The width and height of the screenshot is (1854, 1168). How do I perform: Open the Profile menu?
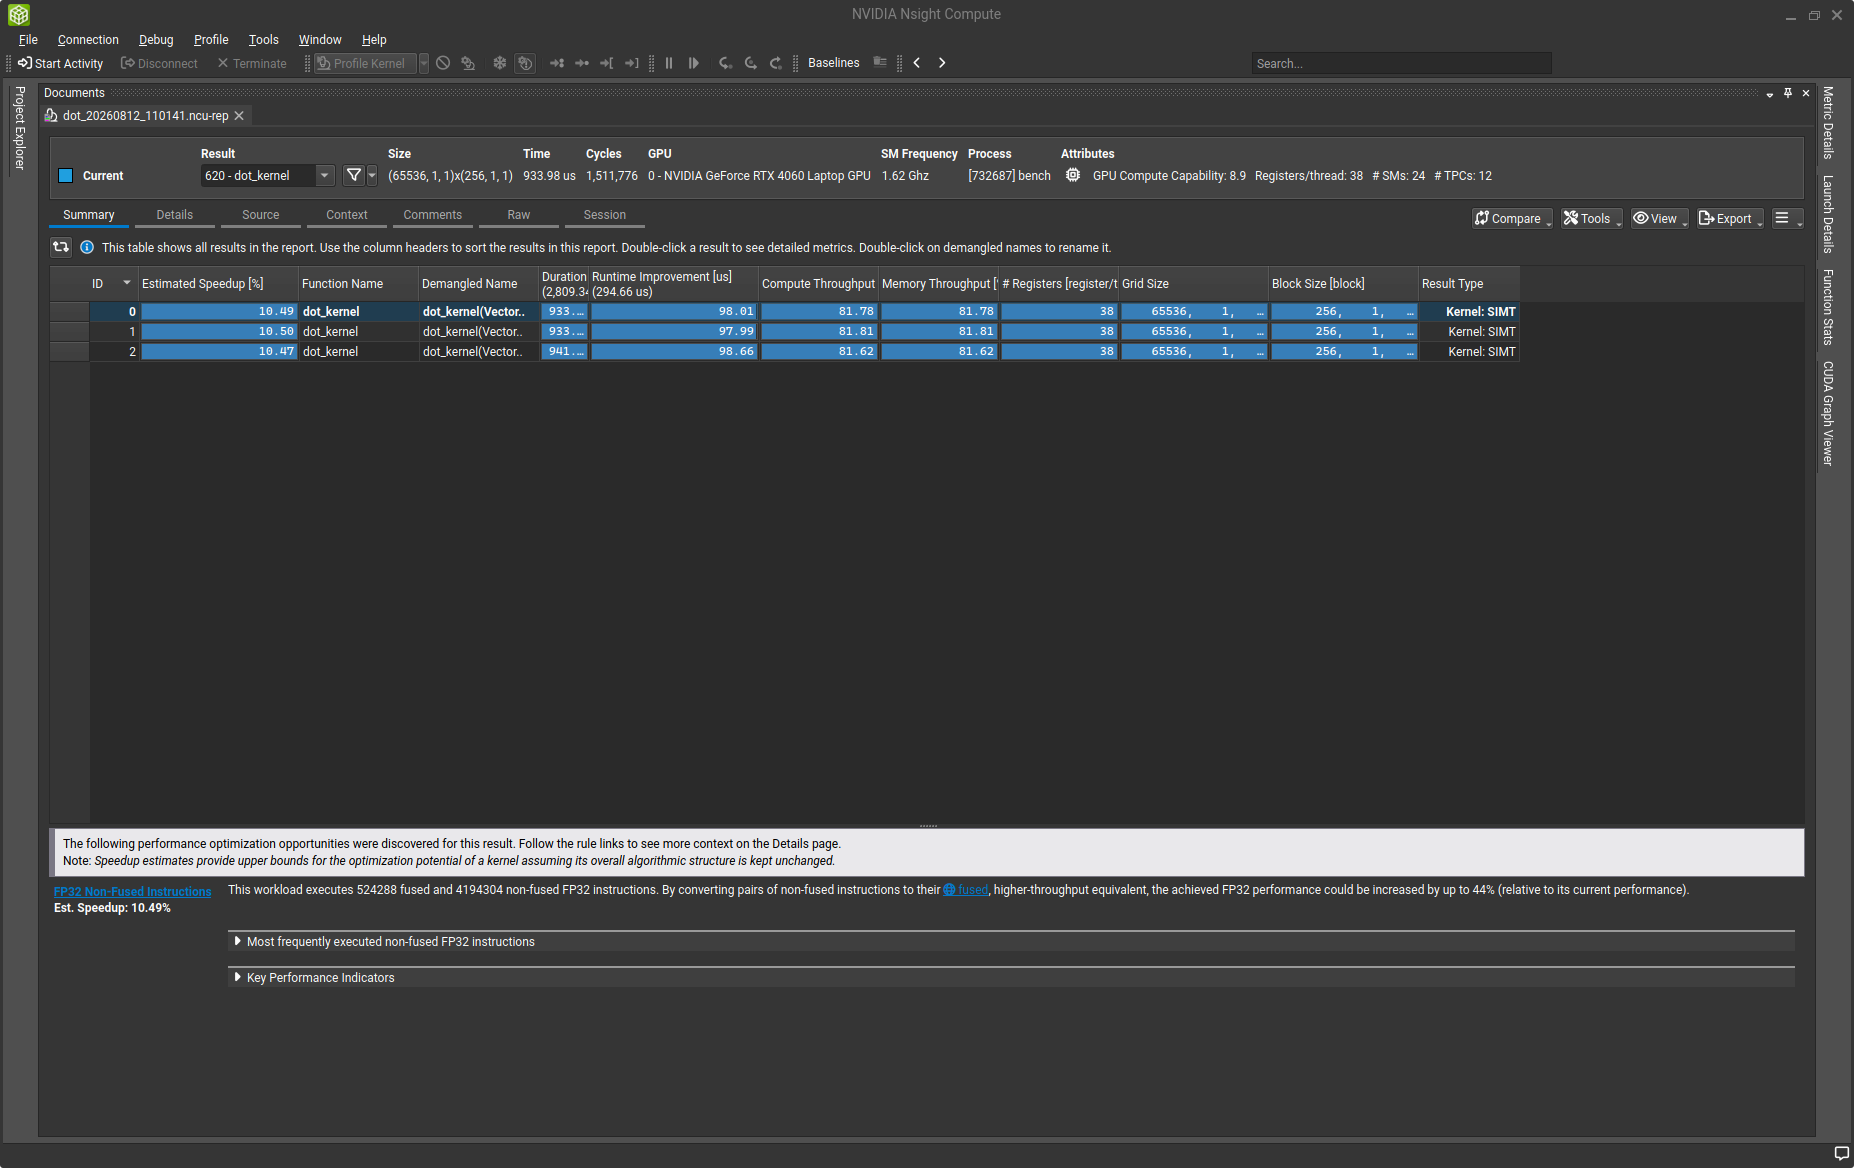pos(211,40)
